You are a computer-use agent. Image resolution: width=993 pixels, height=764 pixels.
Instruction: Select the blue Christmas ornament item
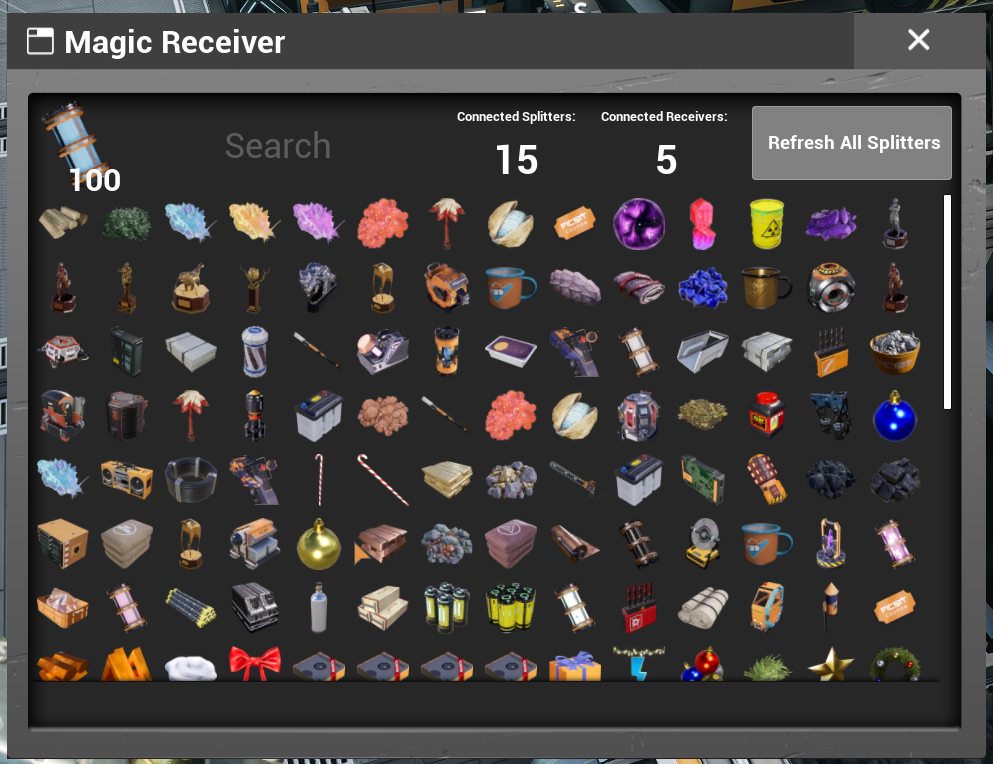[x=894, y=416]
